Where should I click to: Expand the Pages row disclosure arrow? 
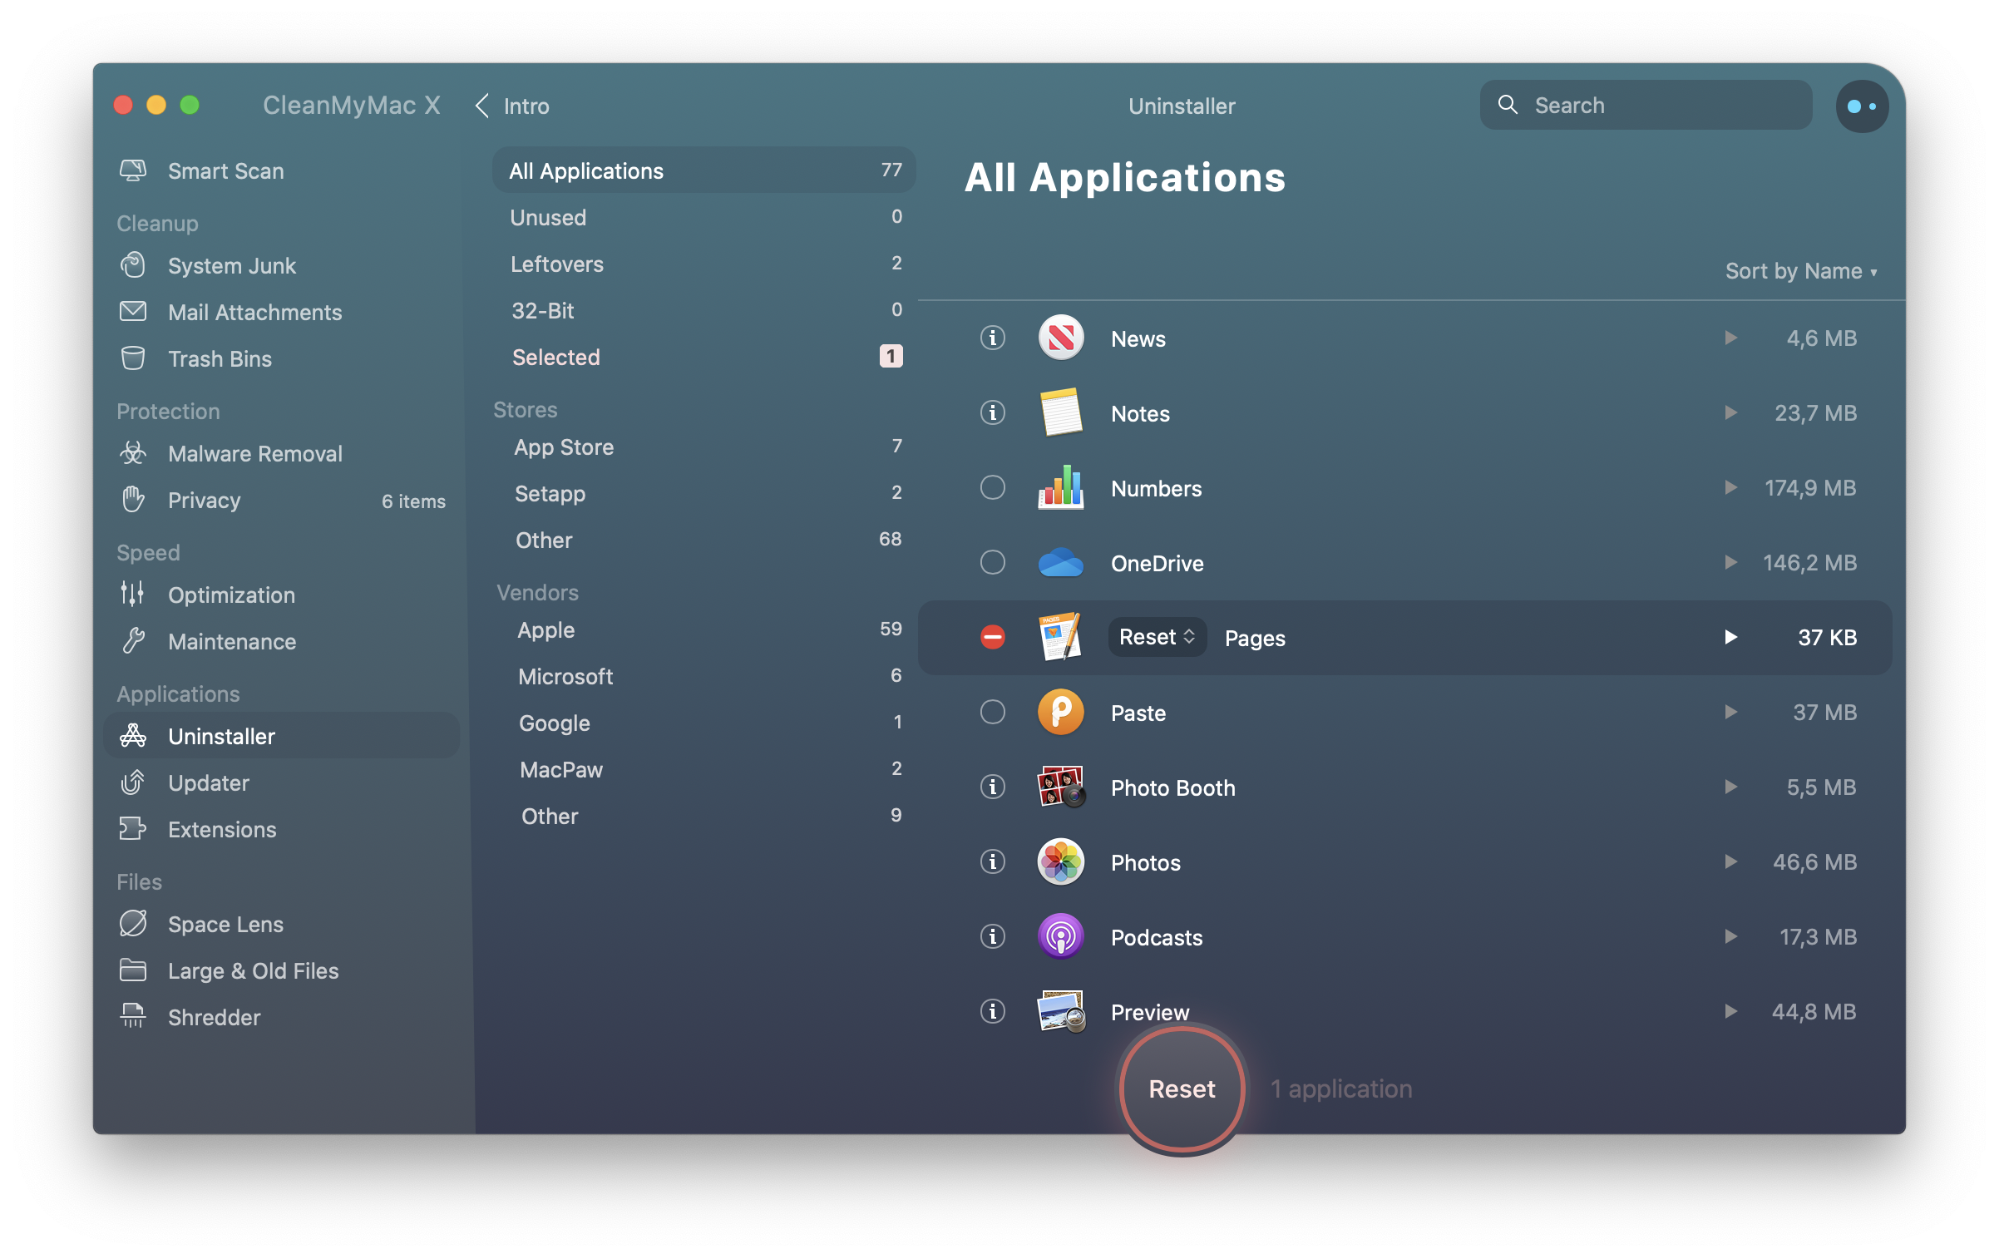[1730, 637]
